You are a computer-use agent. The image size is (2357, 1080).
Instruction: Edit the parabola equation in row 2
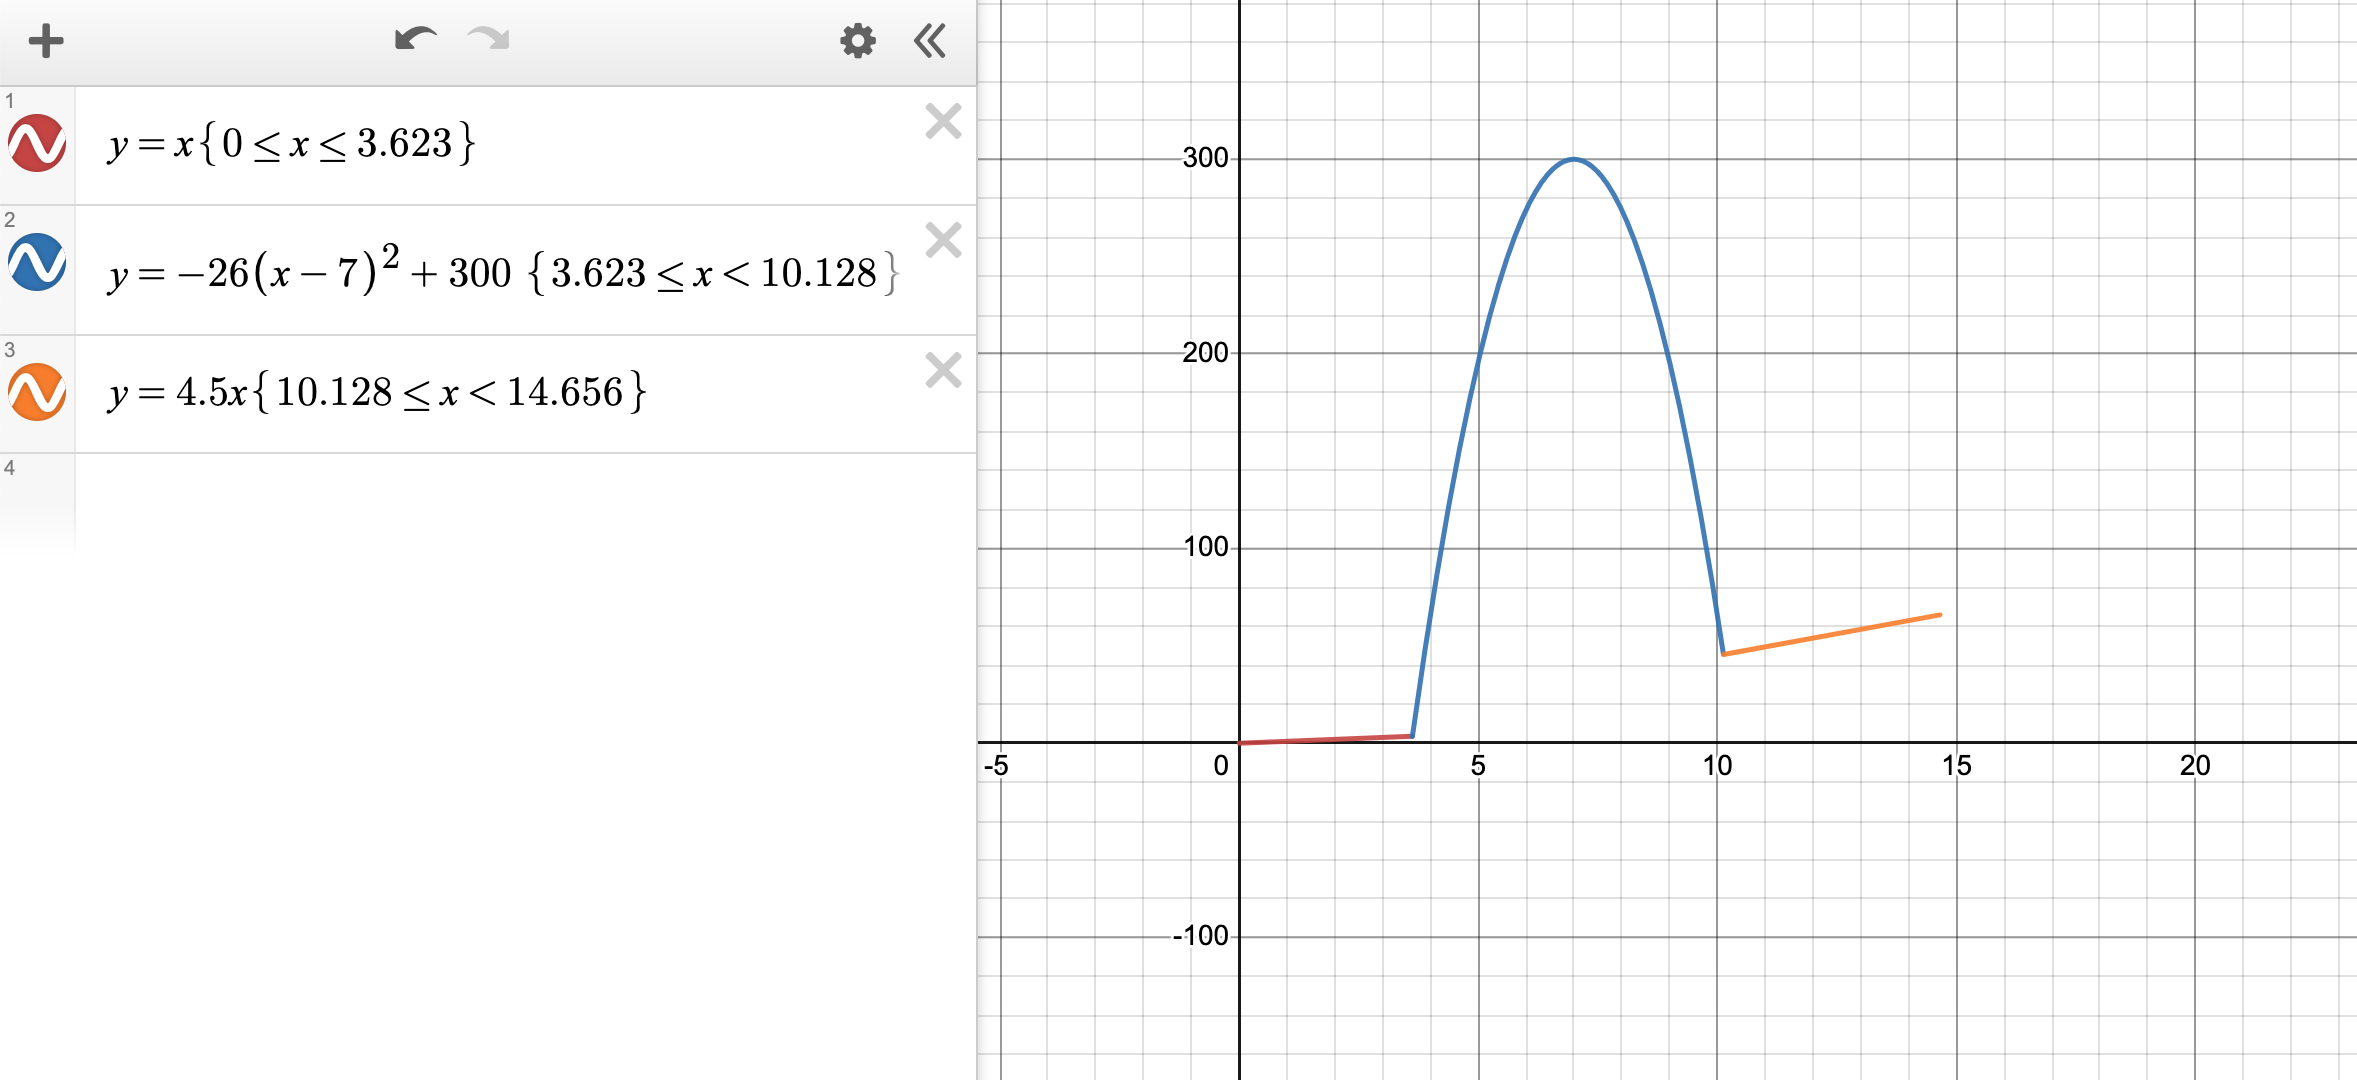point(500,272)
